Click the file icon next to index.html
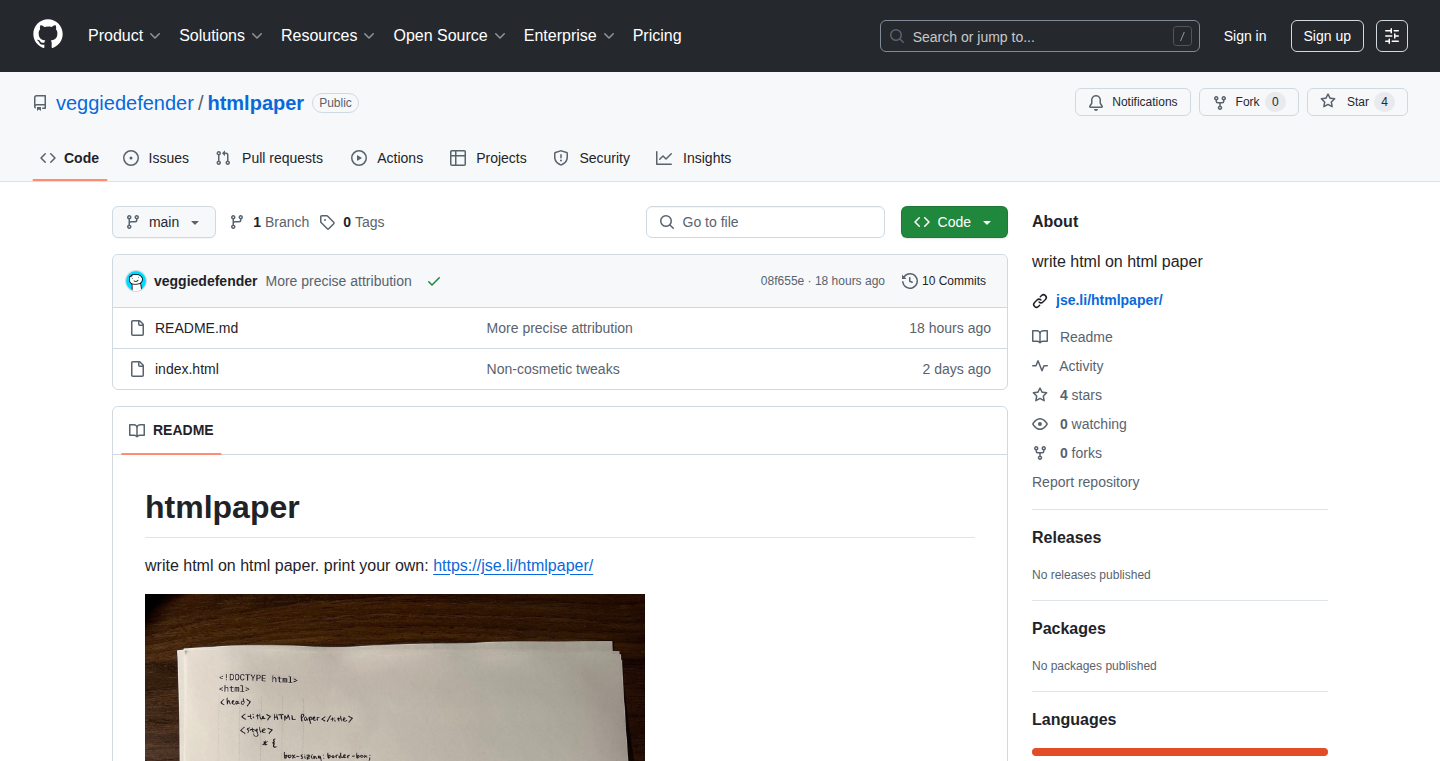 coord(138,369)
